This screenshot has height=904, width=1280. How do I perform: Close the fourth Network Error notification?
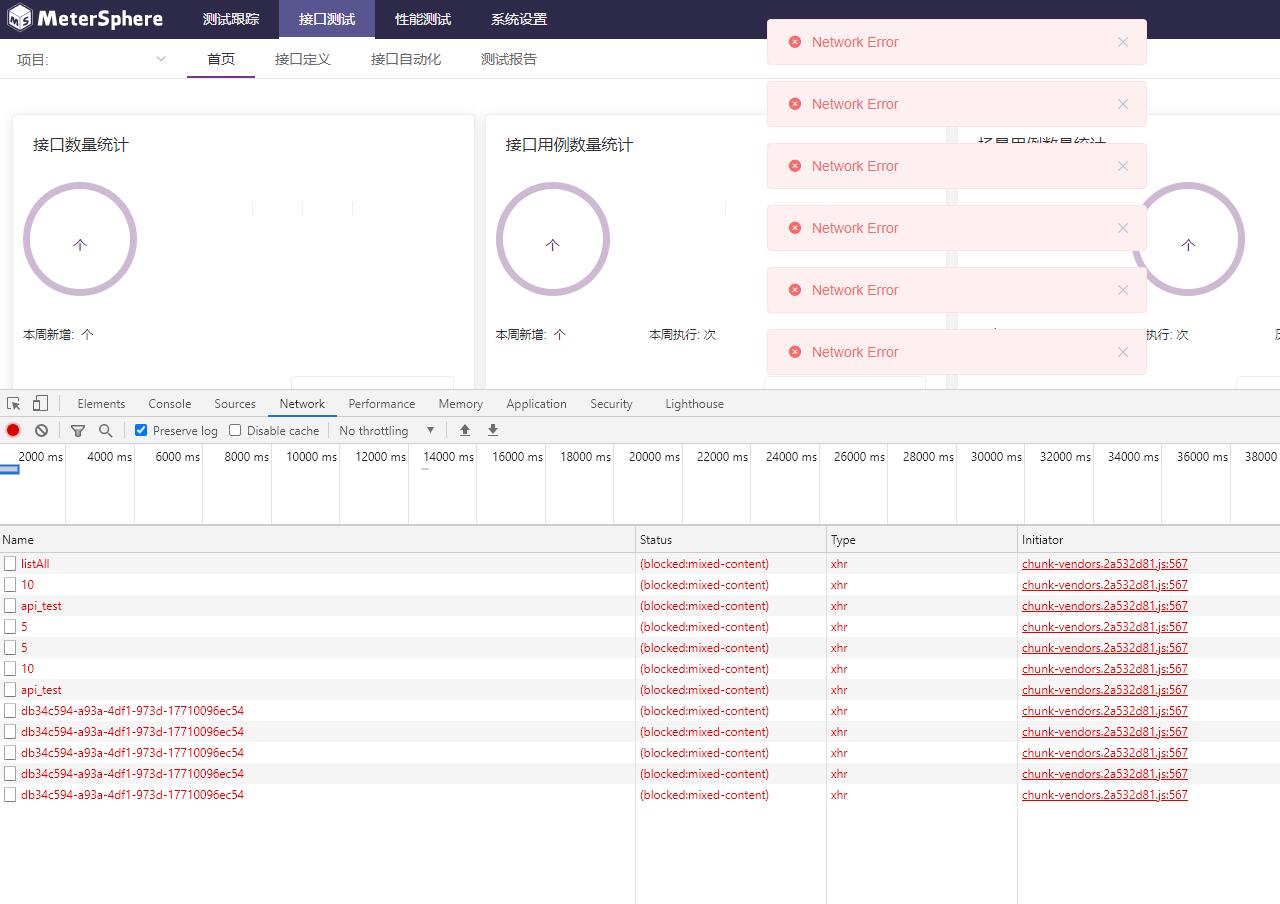[1123, 228]
